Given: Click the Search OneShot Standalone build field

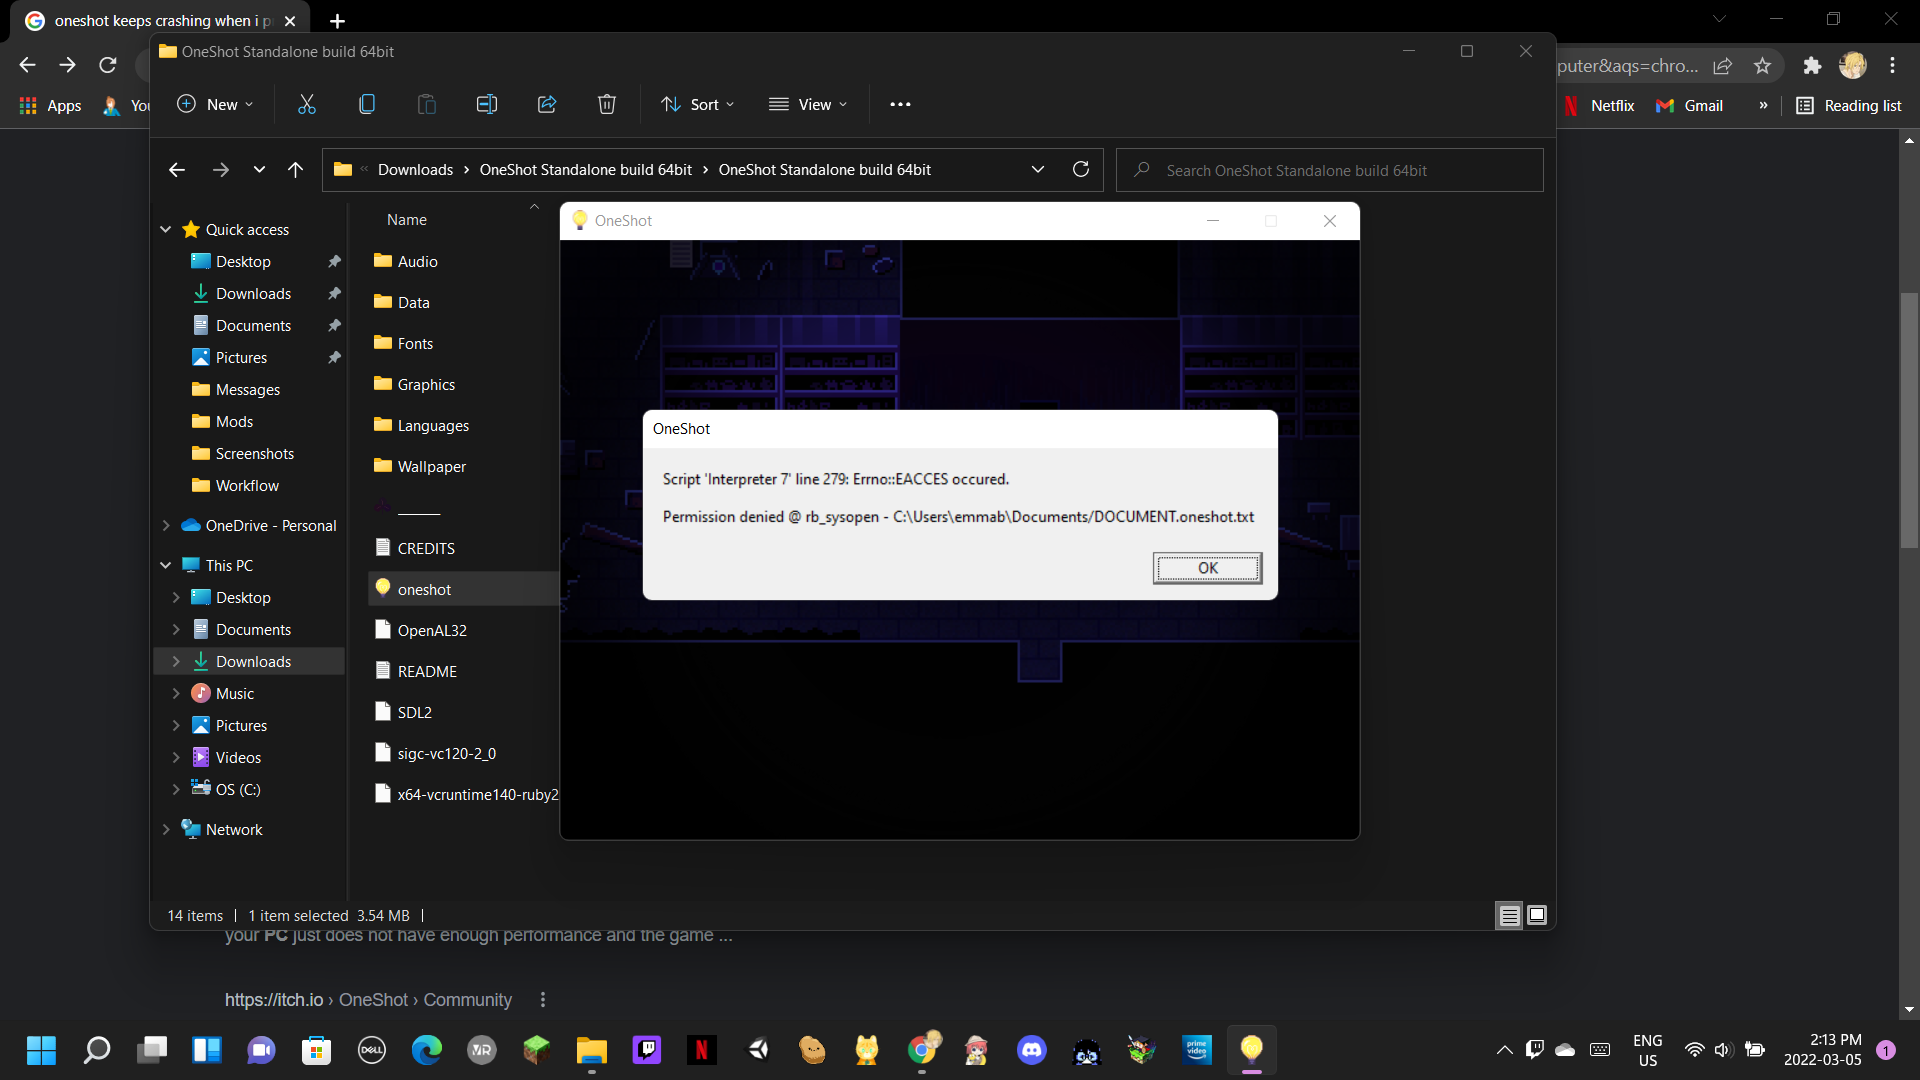Looking at the screenshot, I should pos(1330,170).
